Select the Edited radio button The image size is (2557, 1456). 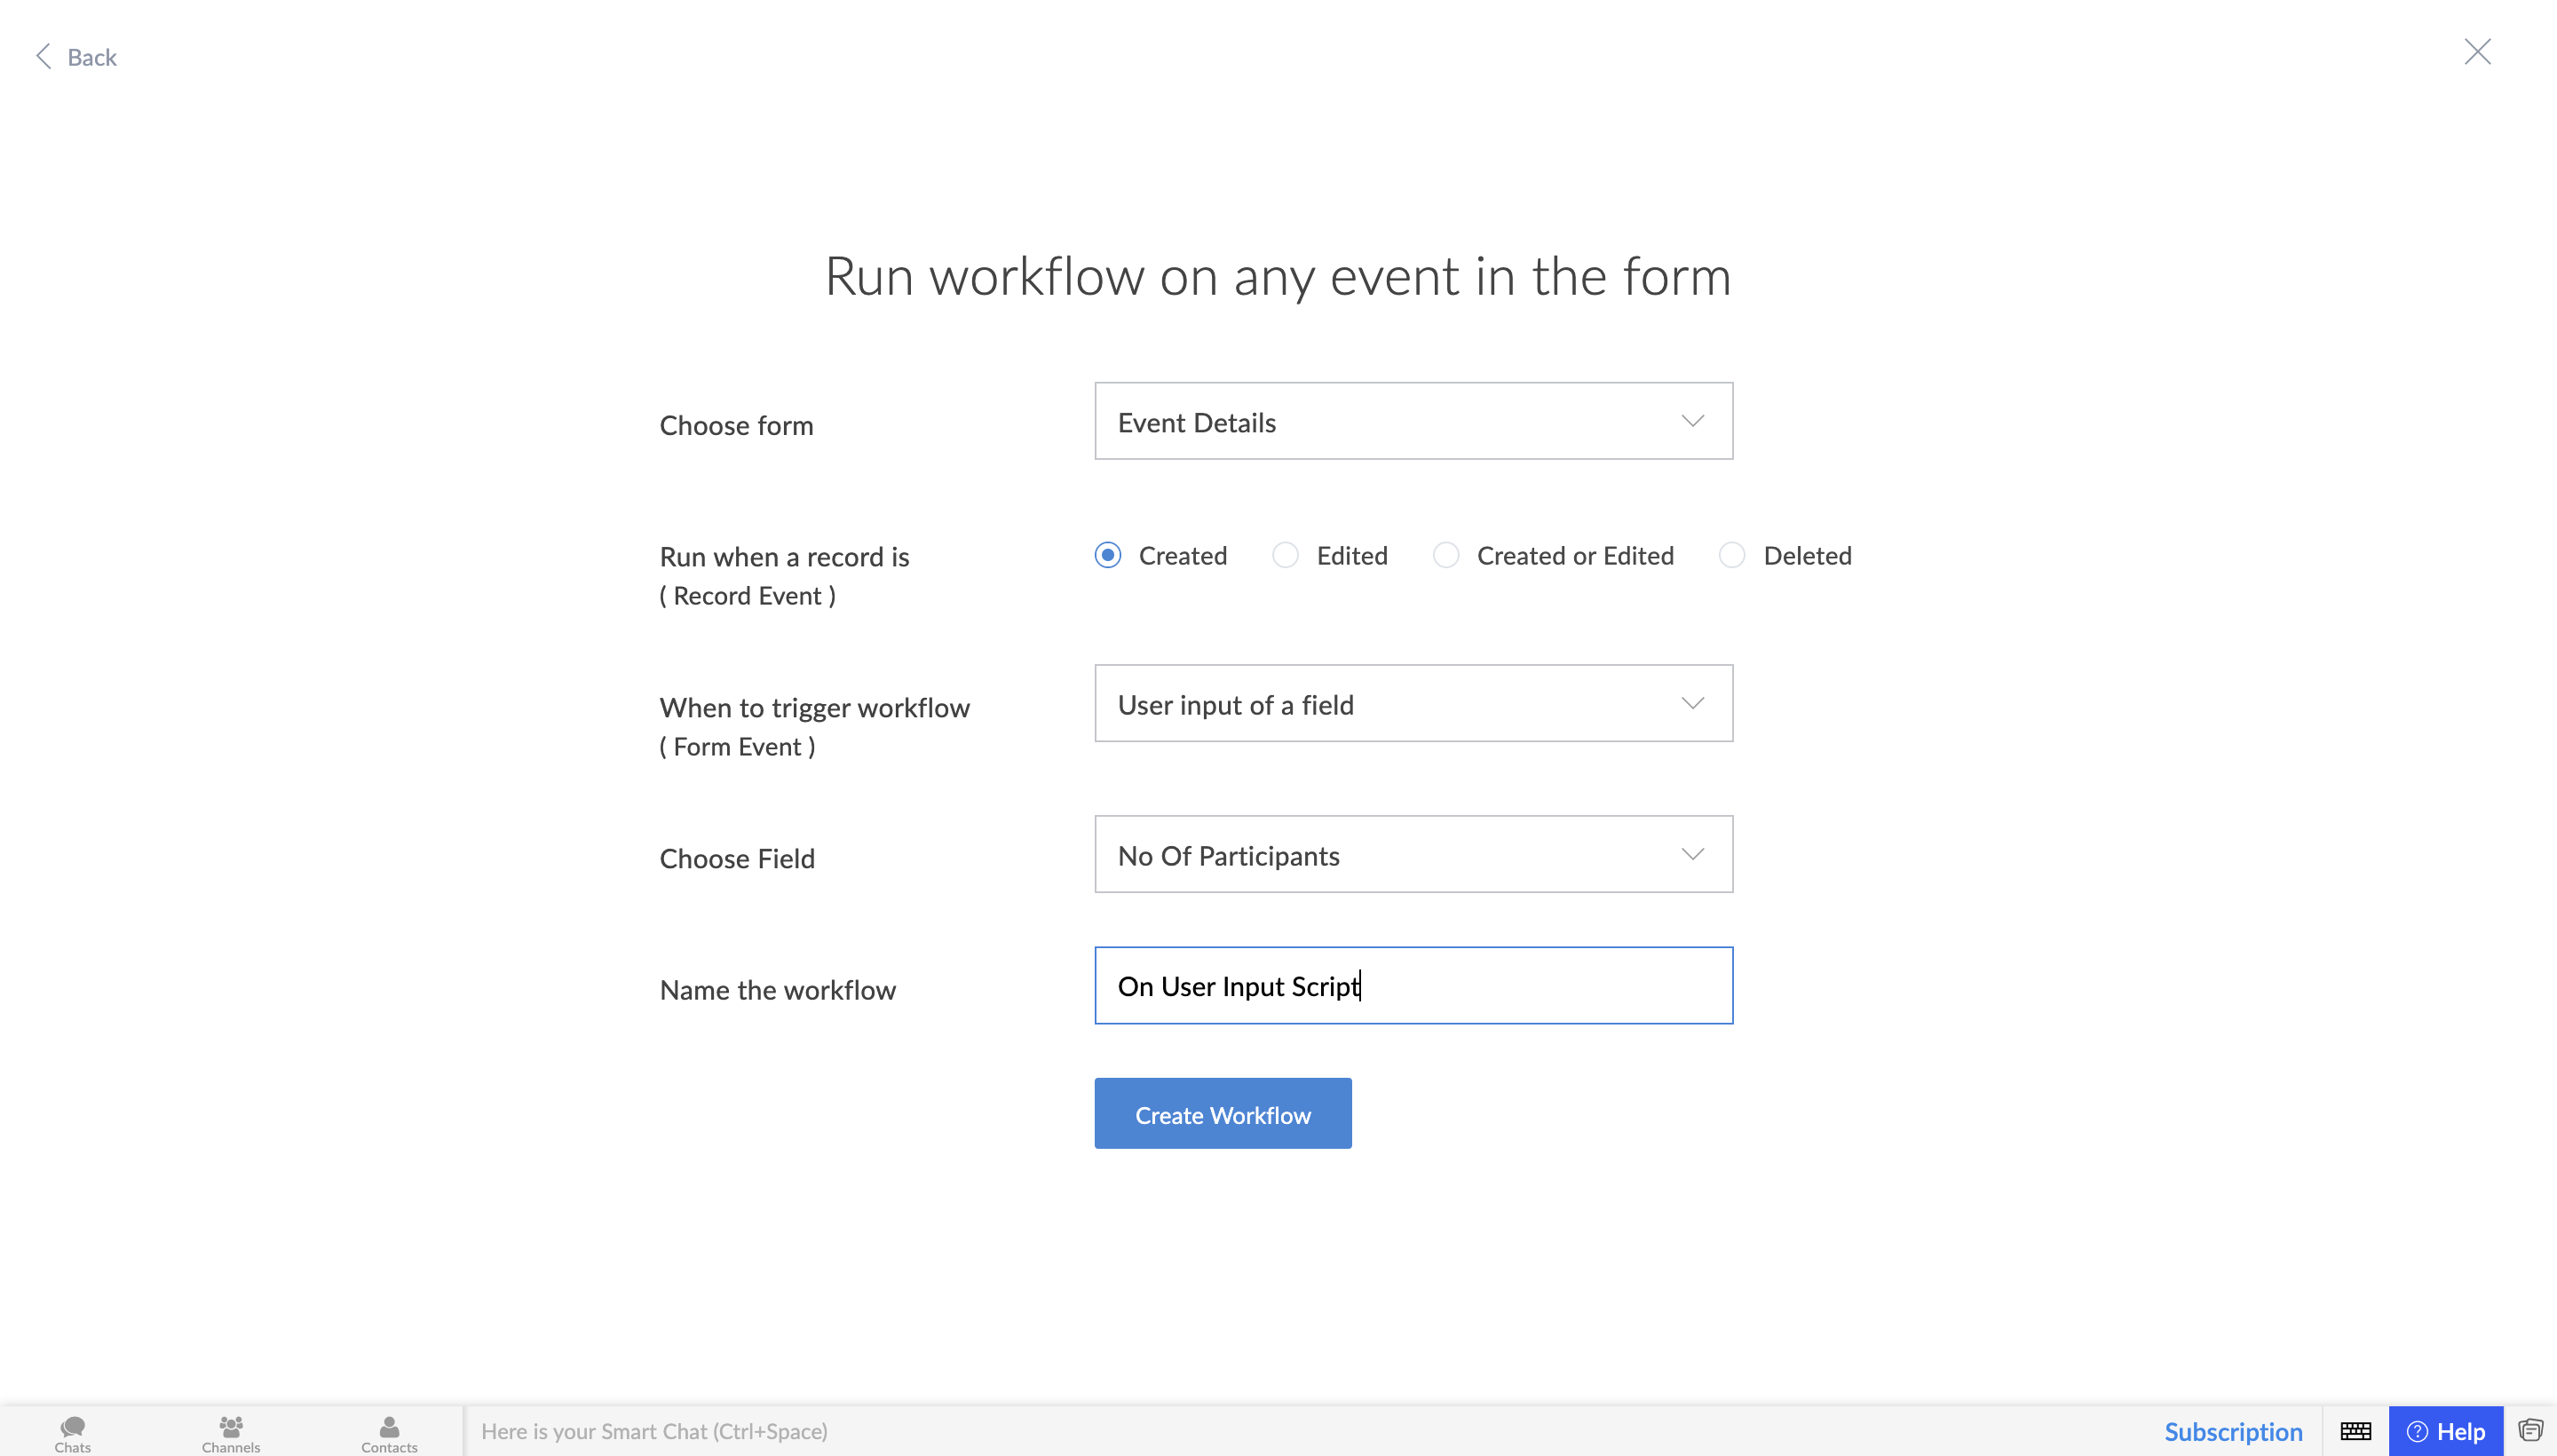click(x=1285, y=555)
